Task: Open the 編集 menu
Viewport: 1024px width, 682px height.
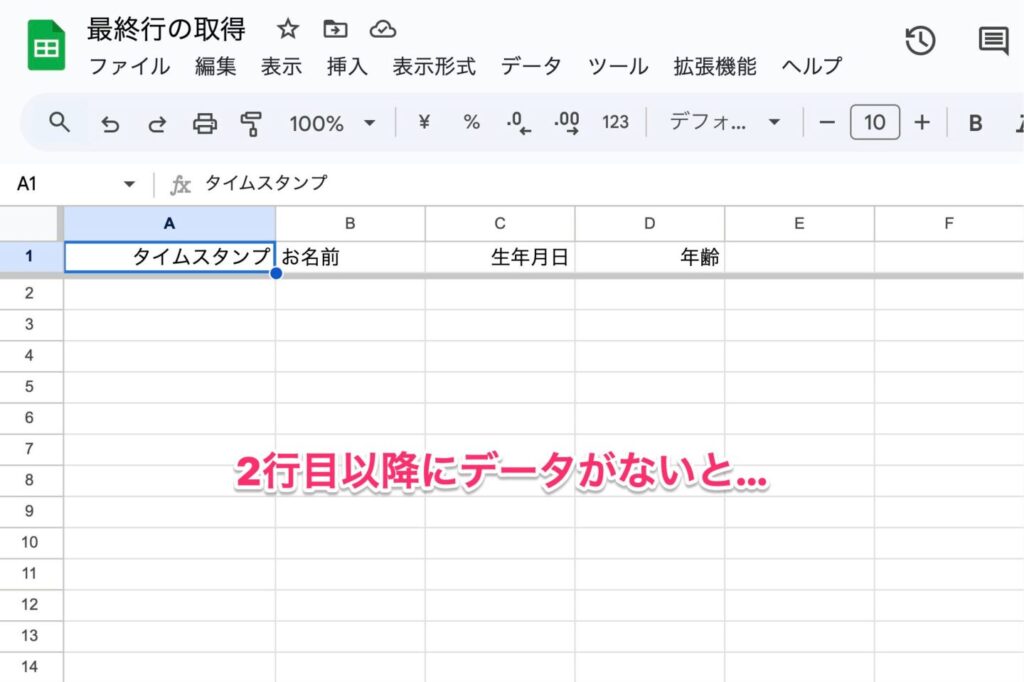Action: tap(215, 66)
